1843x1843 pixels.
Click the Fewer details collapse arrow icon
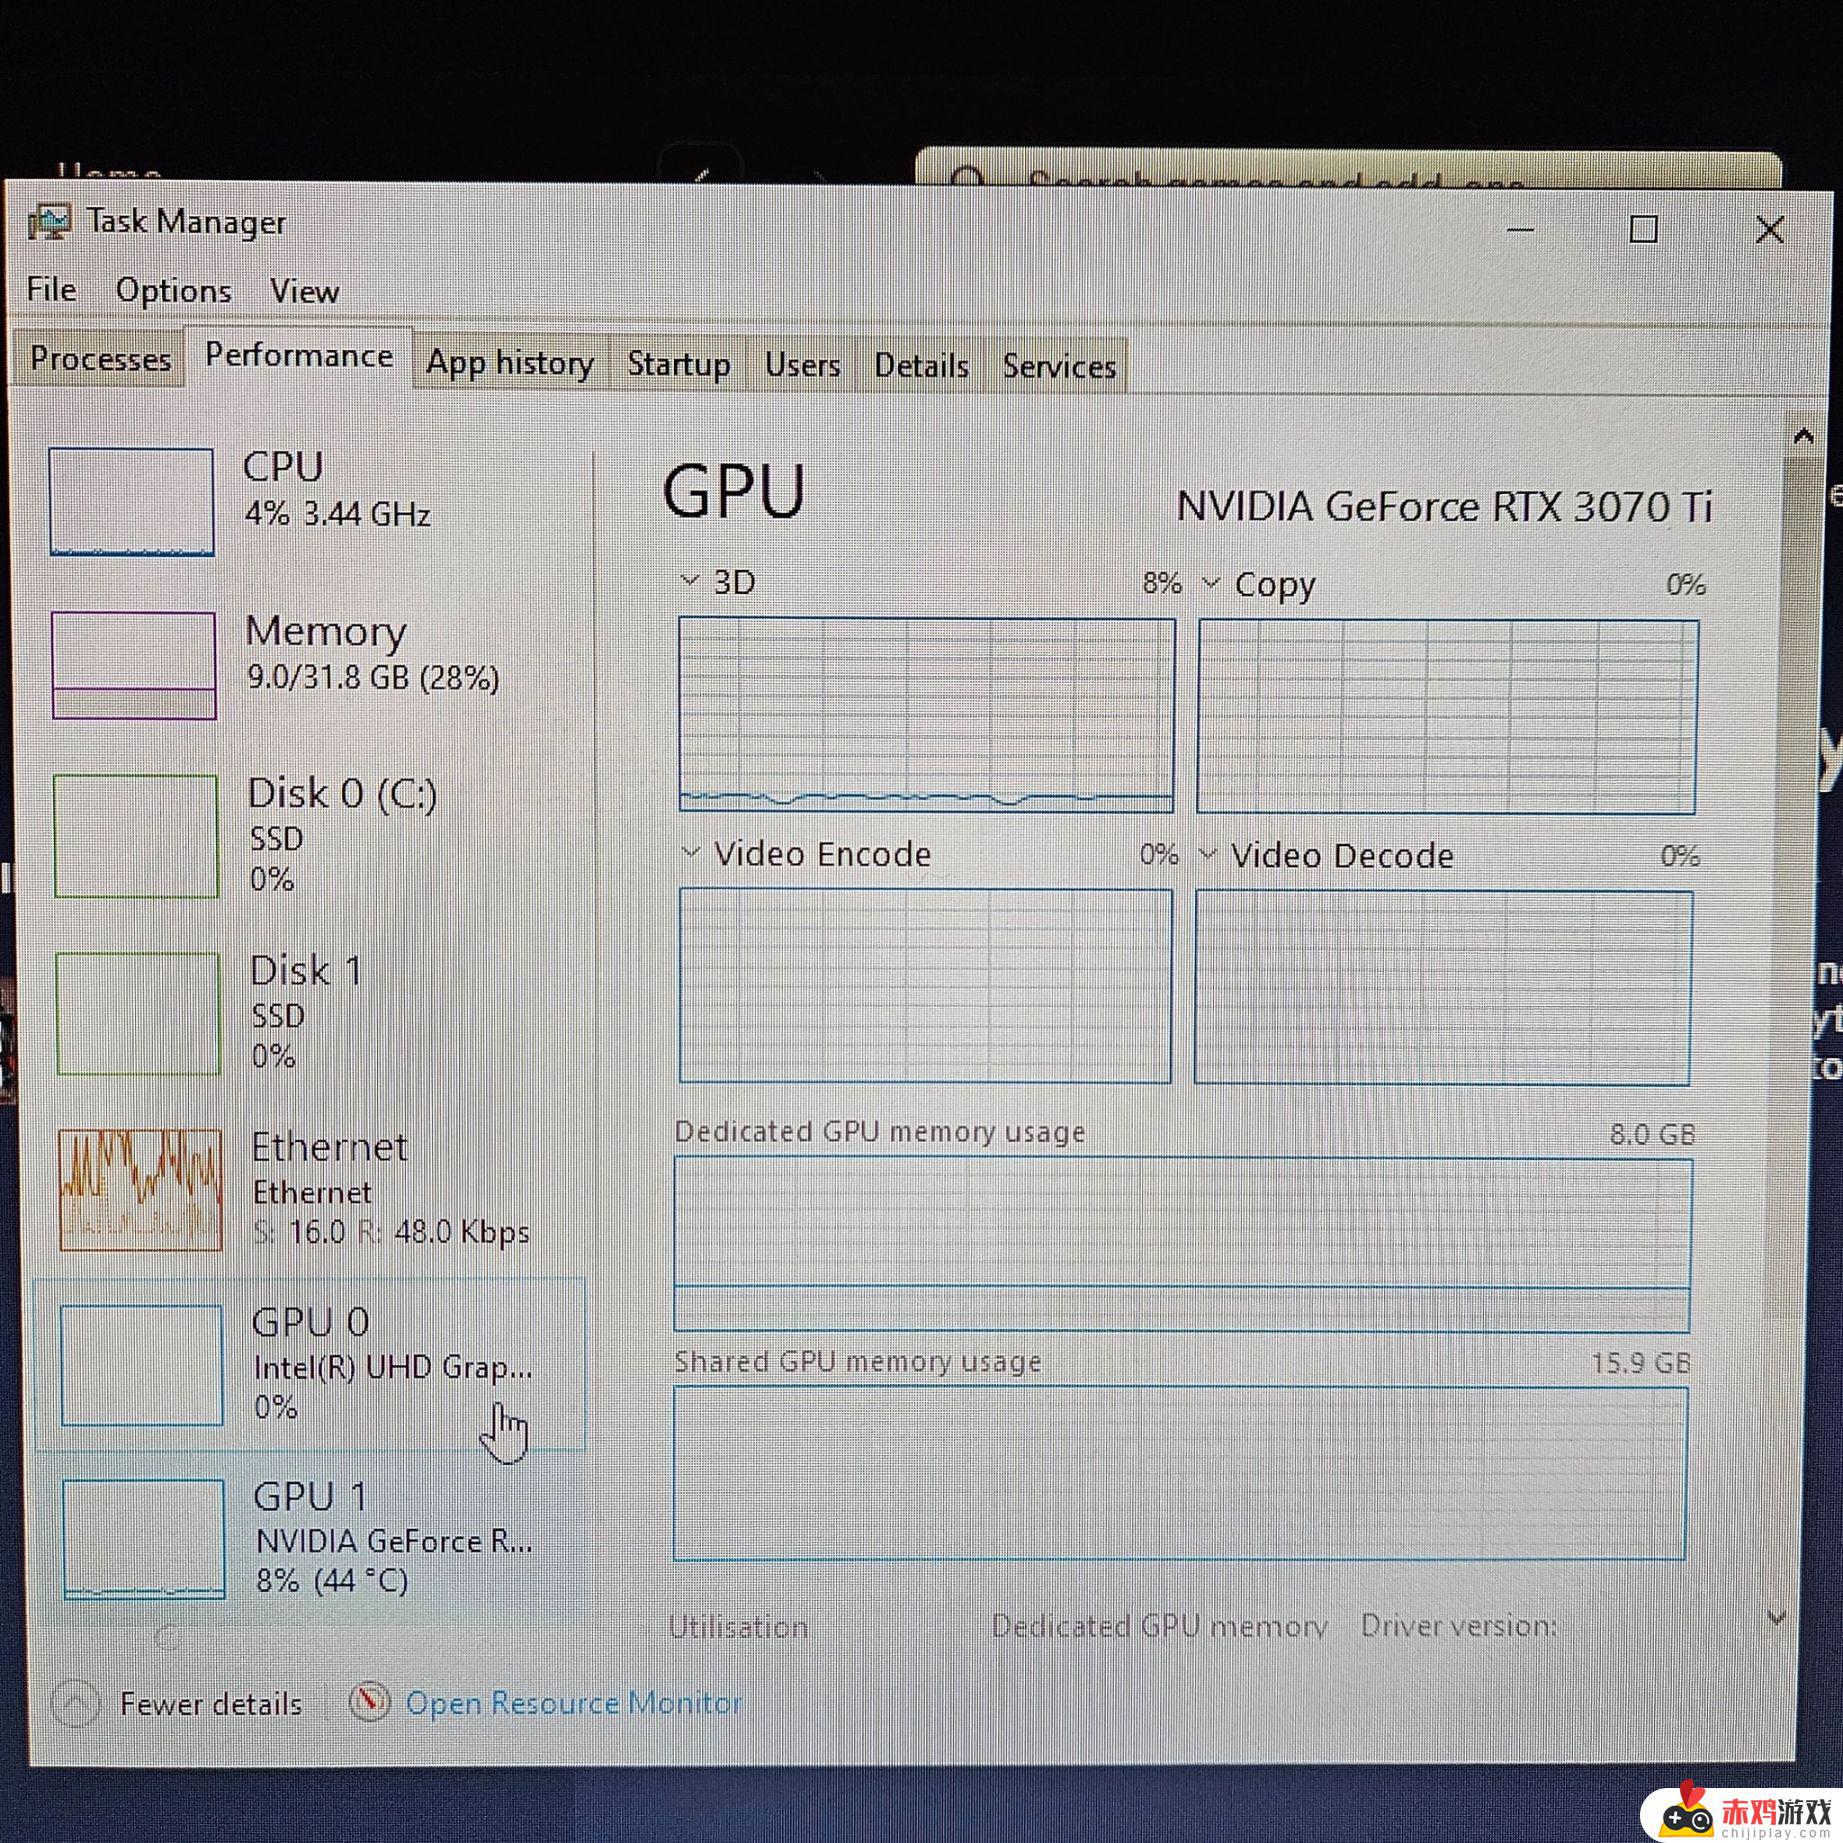point(75,1703)
